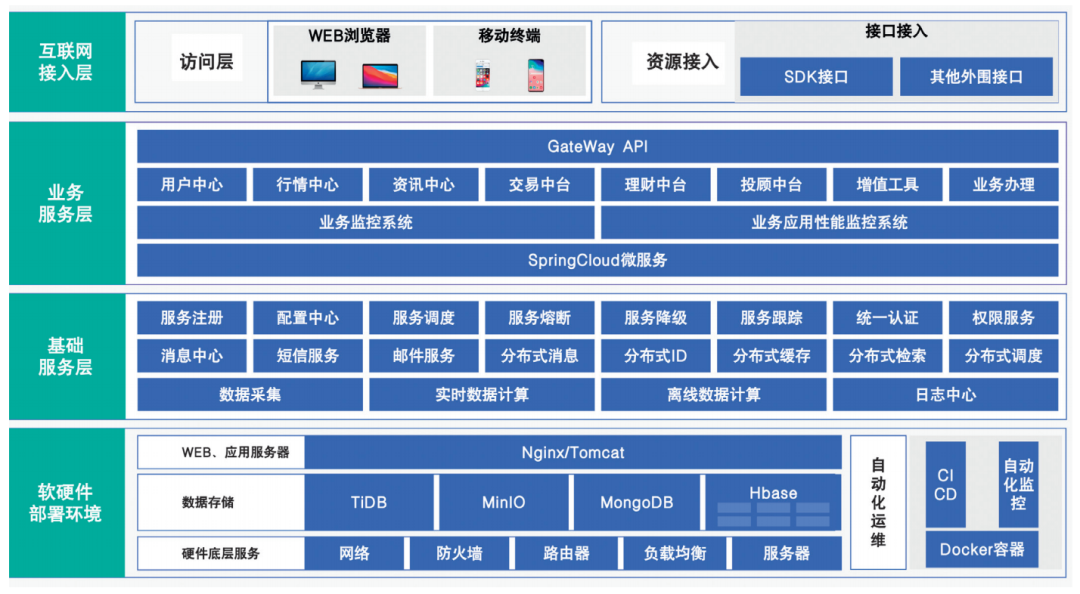The height and width of the screenshot is (594, 1080).
Task: Click the 防火墙 block
Action: [x=459, y=553]
